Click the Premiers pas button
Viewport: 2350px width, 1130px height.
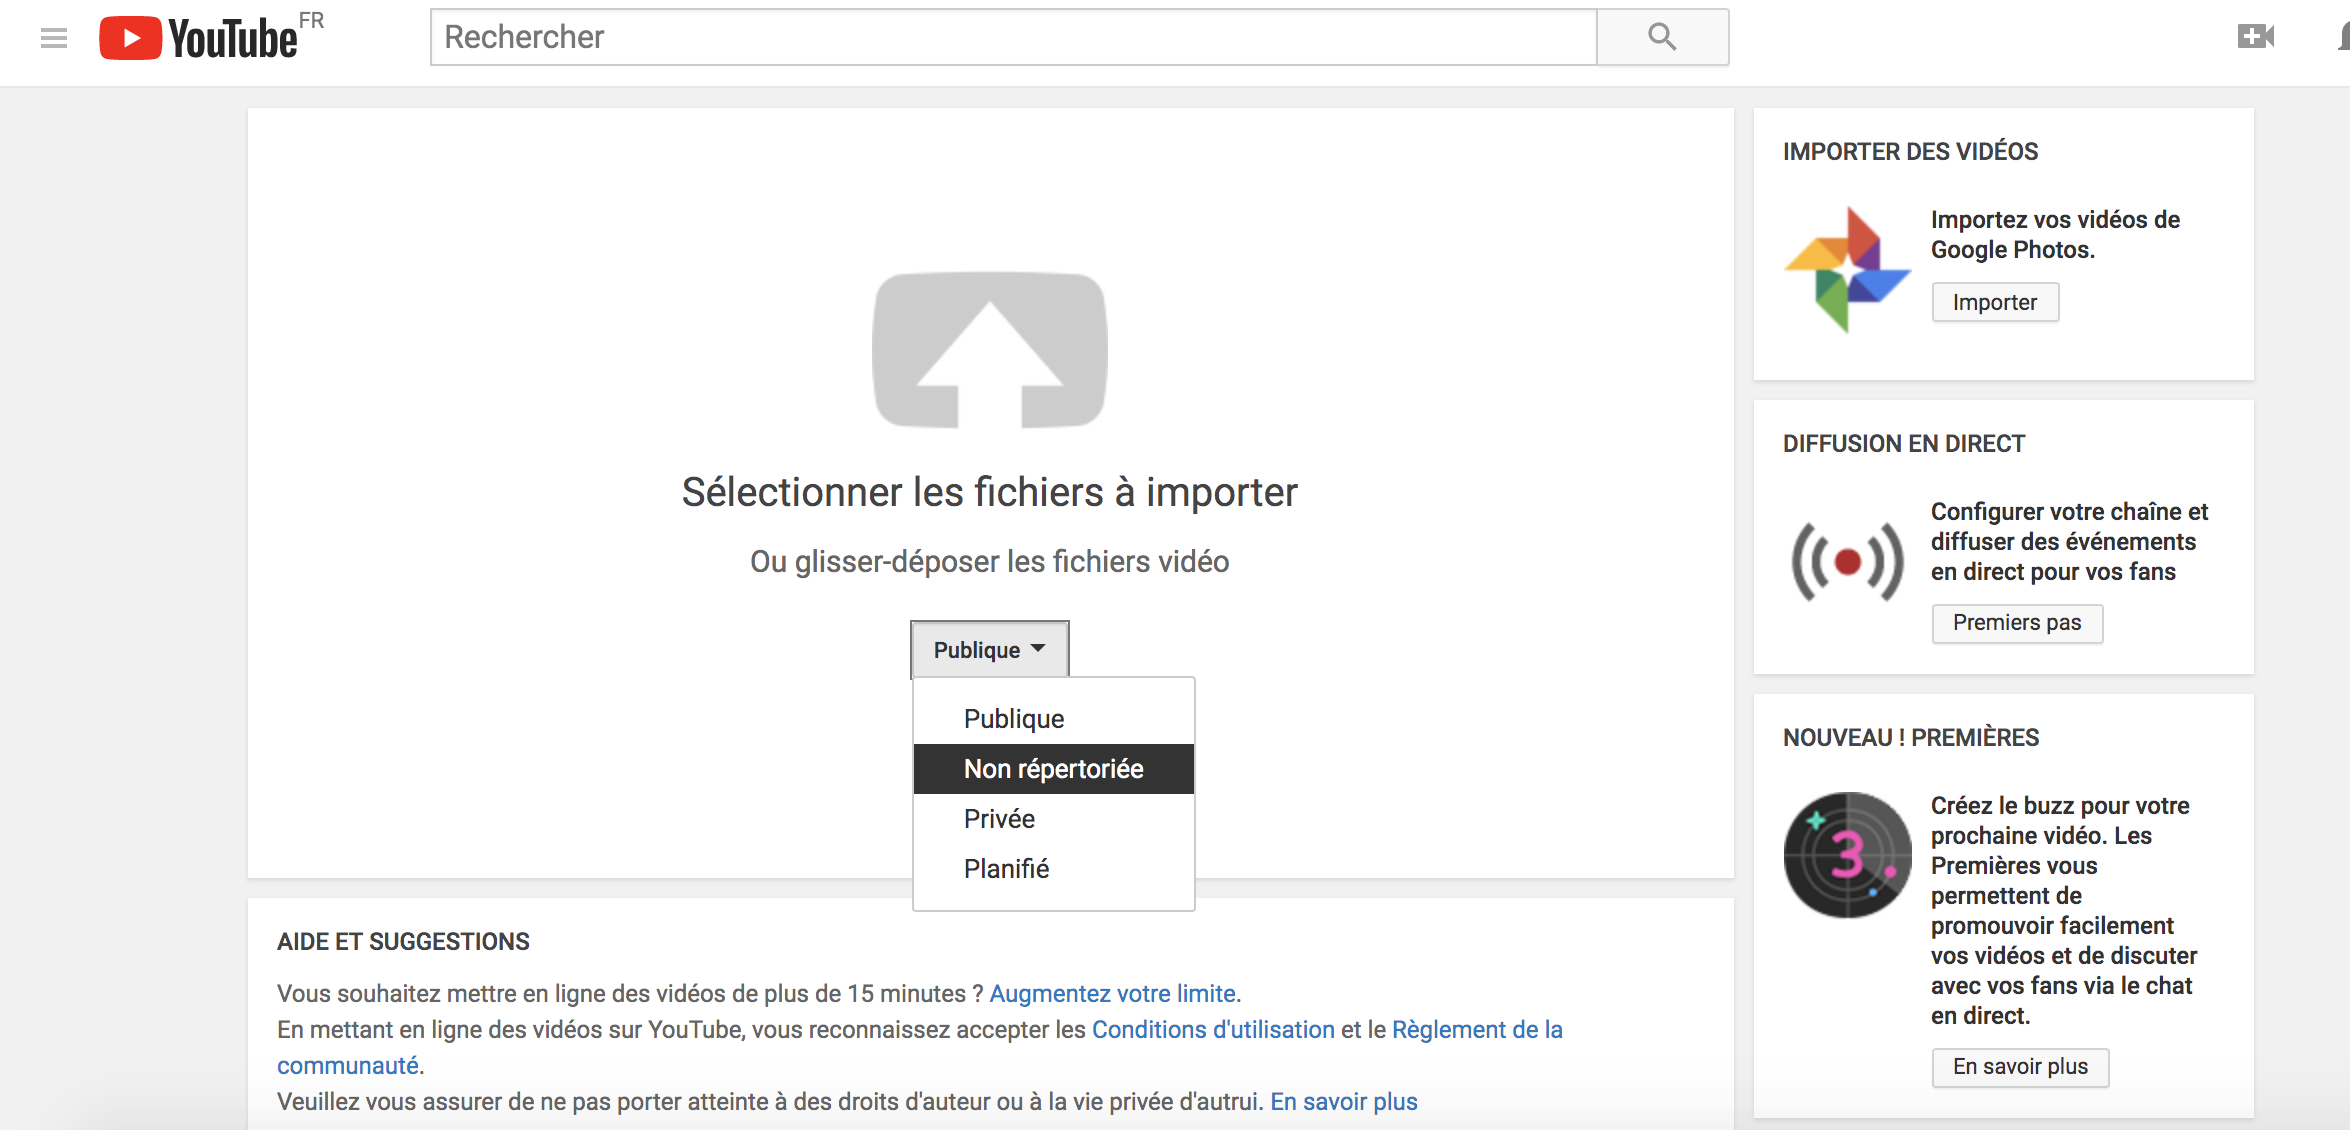pyautogui.click(x=2017, y=623)
